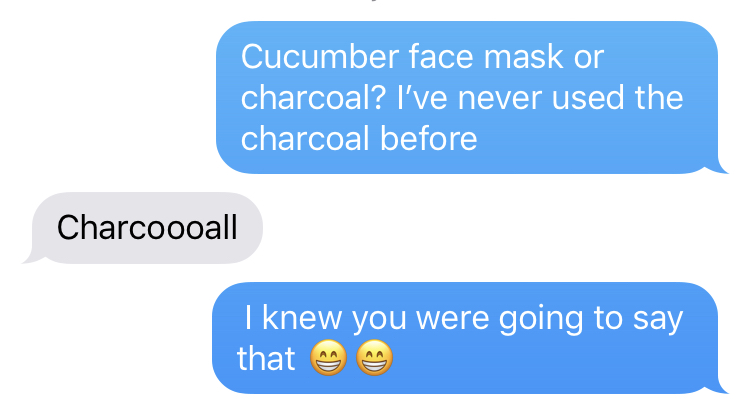Viewport: 750px width, 417px height.
Task: Click the word "Cucumber" in the first message
Action: (320, 57)
